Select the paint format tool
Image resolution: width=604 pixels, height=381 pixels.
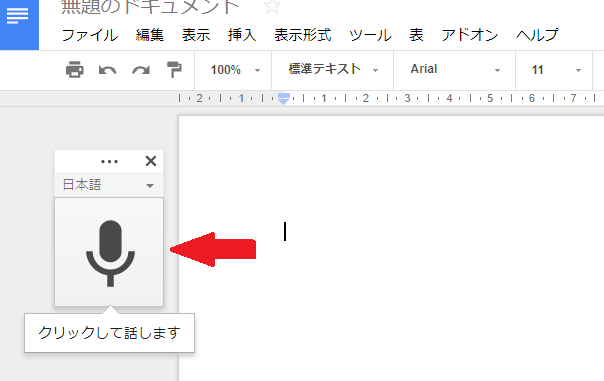coord(174,70)
